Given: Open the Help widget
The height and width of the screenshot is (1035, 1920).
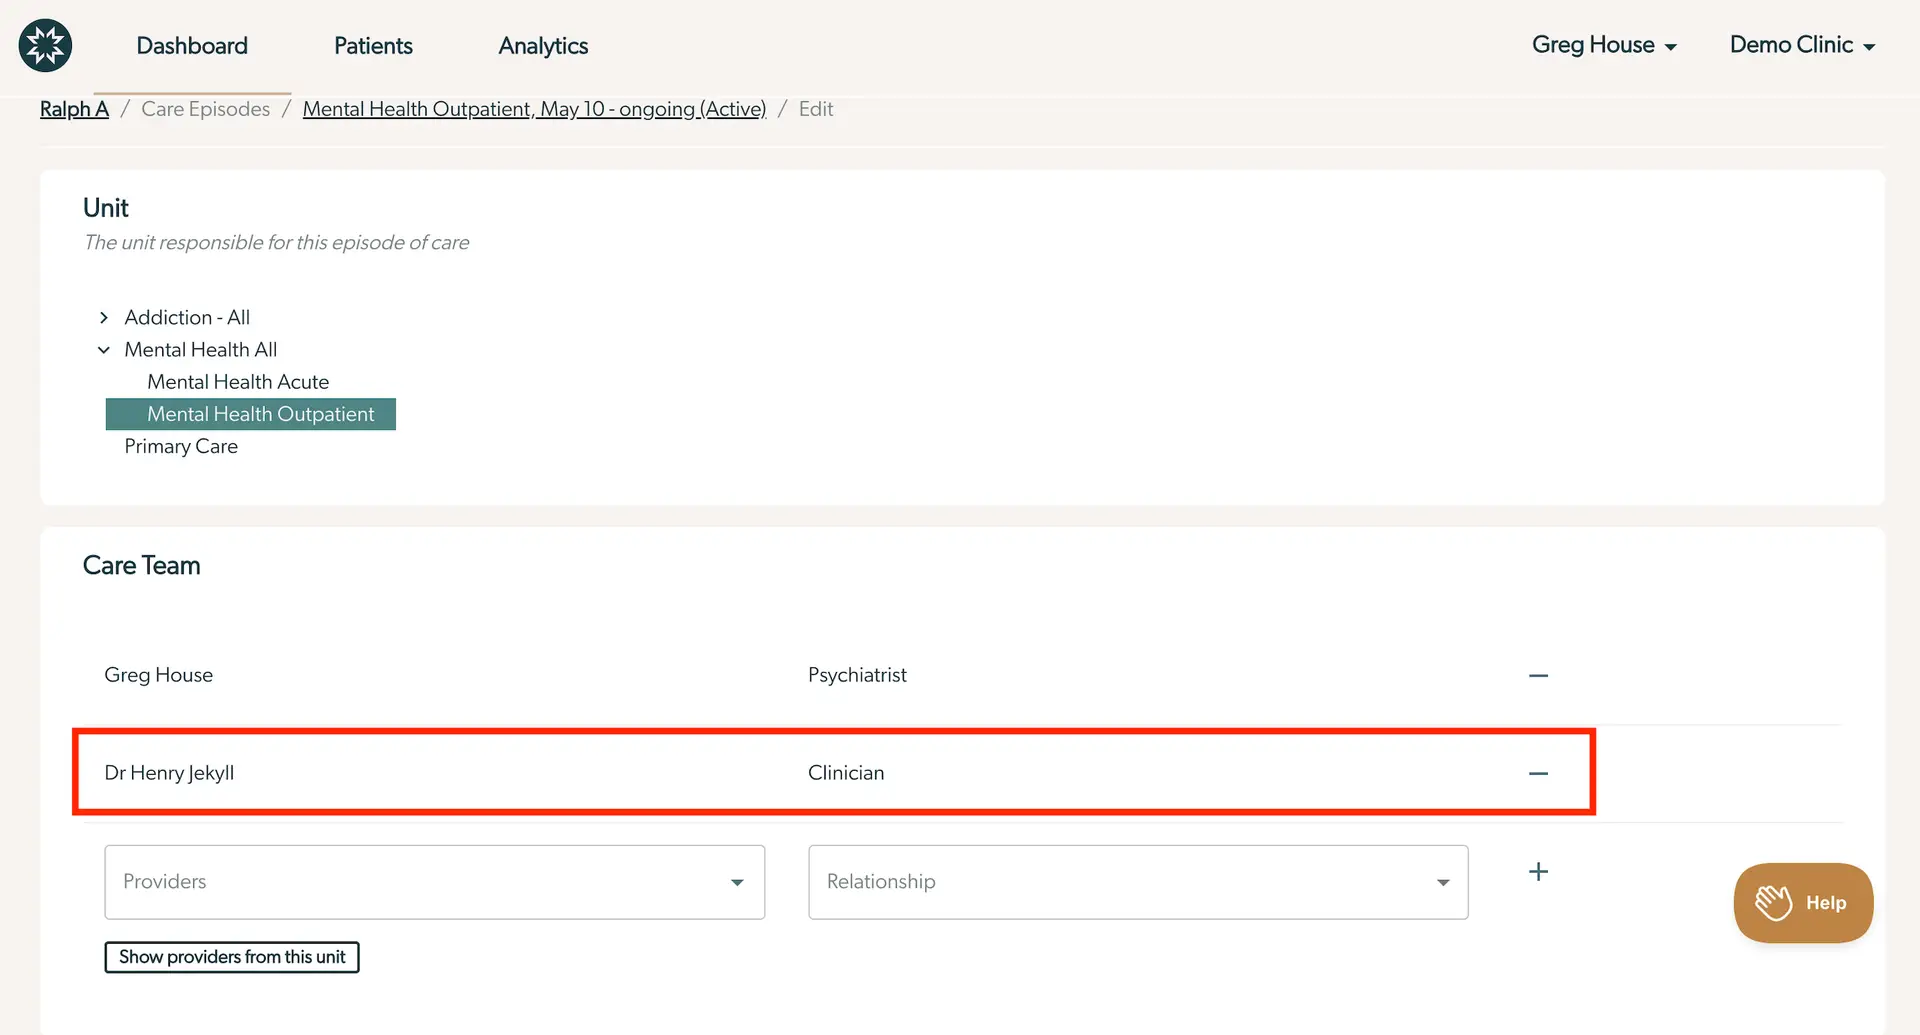Looking at the screenshot, I should point(1802,903).
